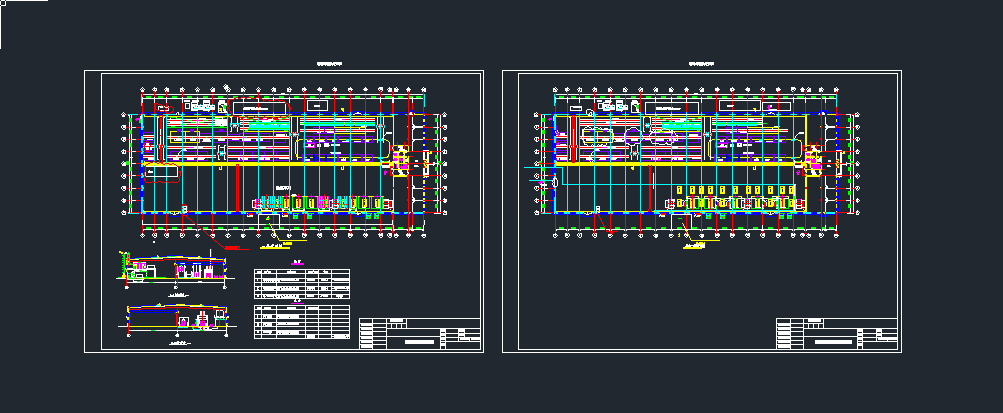Click the title text above the left sheet

click(329, 63)
